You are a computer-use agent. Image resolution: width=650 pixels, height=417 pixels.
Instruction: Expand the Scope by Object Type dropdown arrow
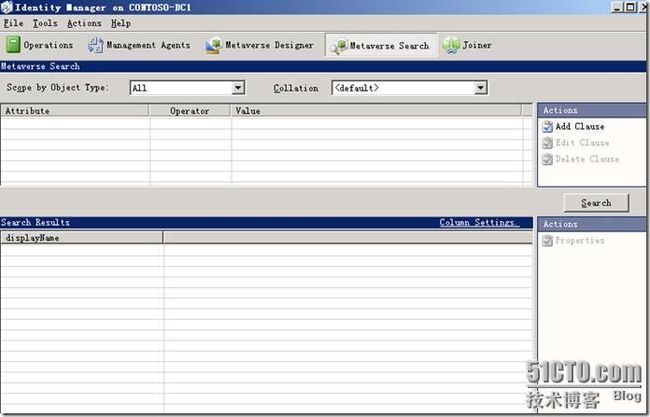238,88
